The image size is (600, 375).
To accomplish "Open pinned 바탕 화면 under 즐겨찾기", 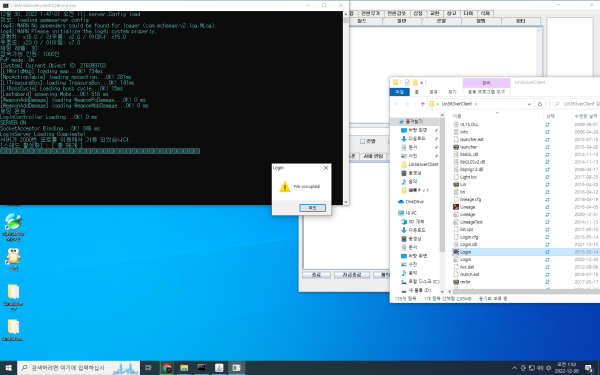I will (x=417, y=130).
